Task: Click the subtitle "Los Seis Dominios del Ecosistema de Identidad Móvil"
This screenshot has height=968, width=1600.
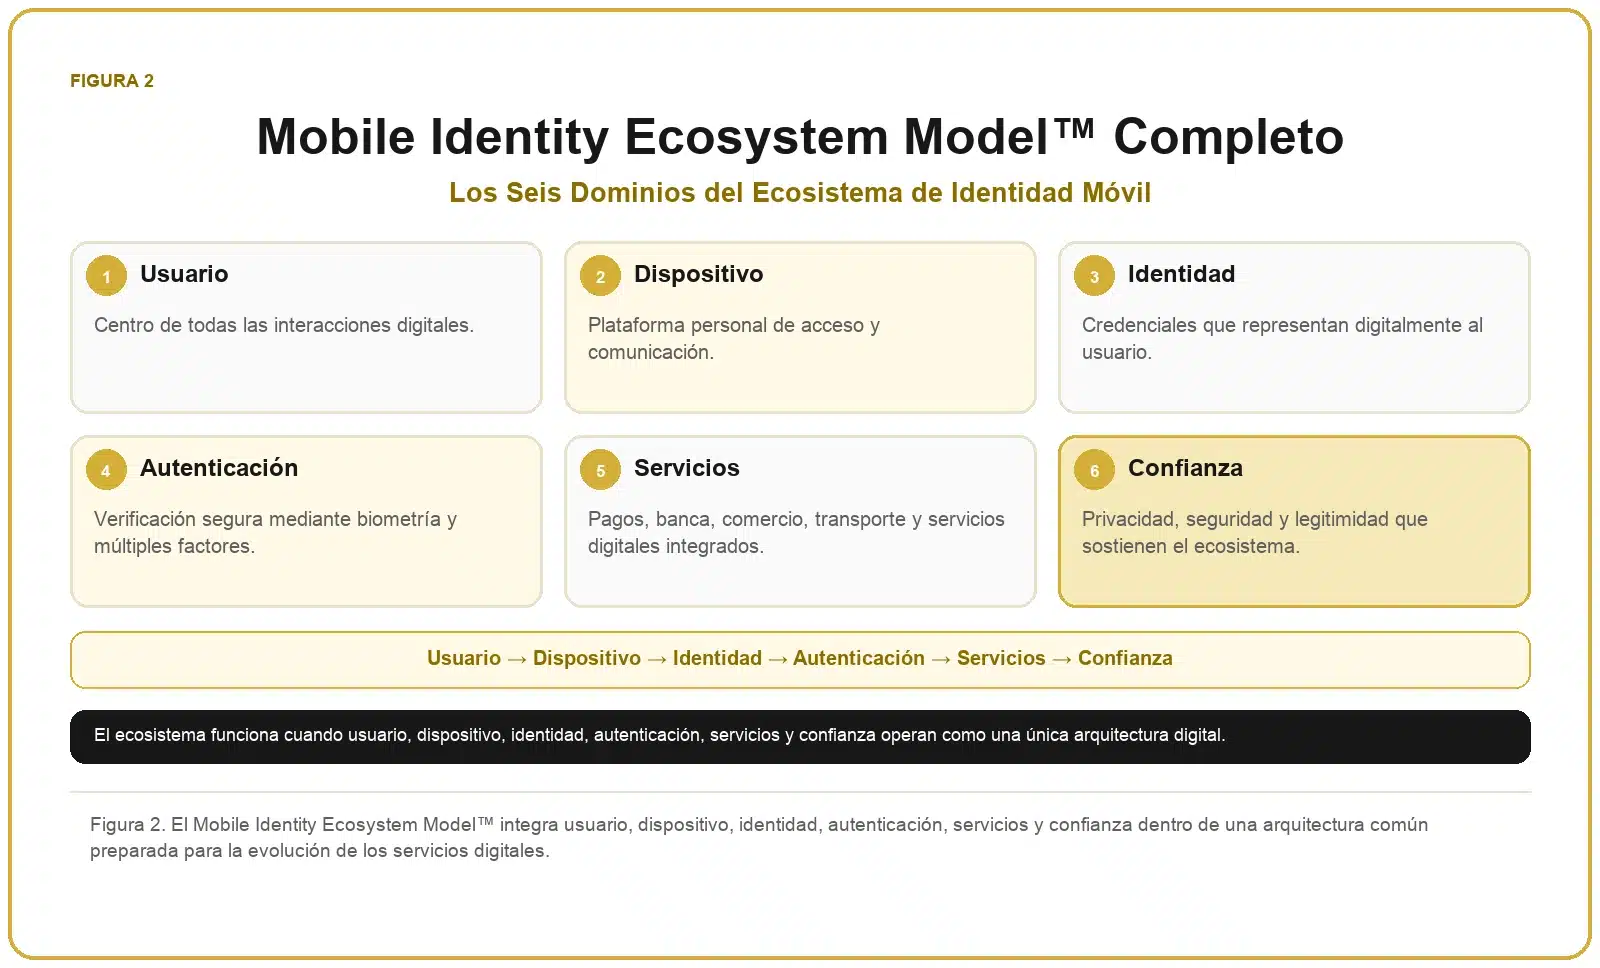Action: click(800, 192)
